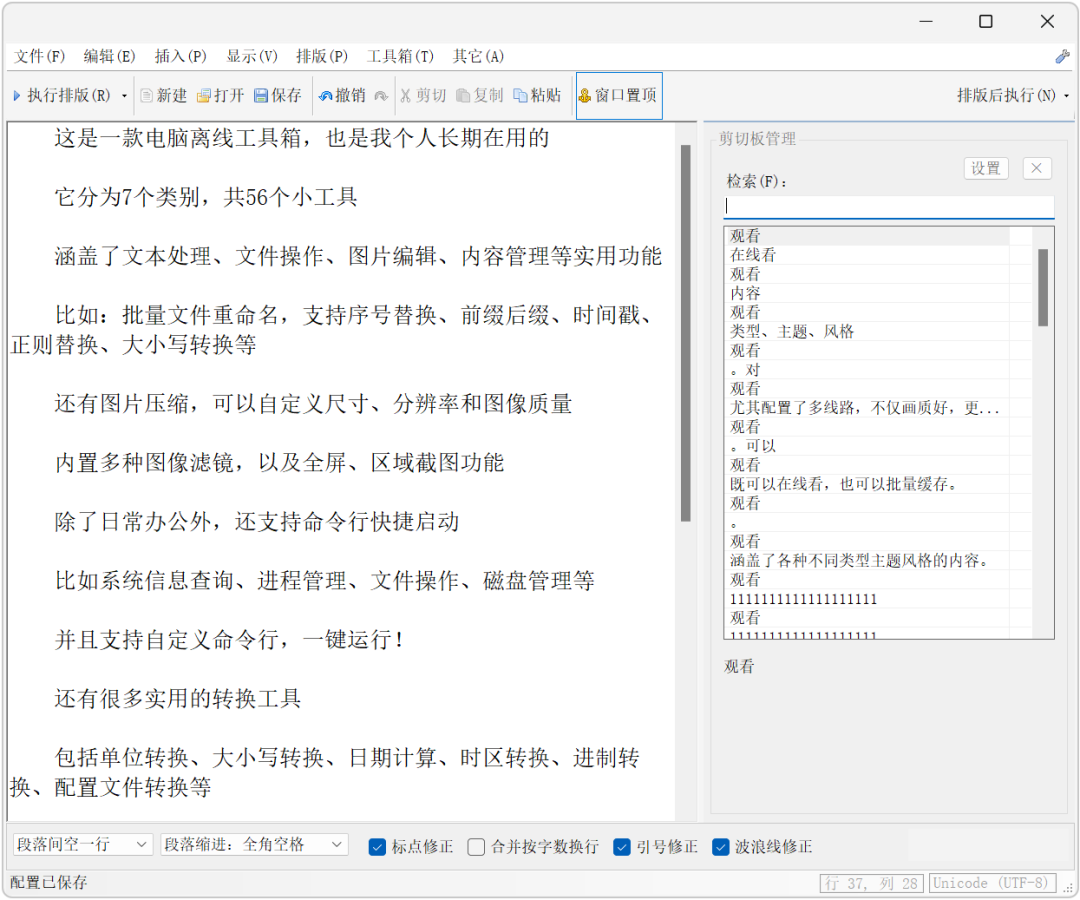
Task: Toggle 窗口置顶 always-on-top button
Action: click(x=619, y=96)
